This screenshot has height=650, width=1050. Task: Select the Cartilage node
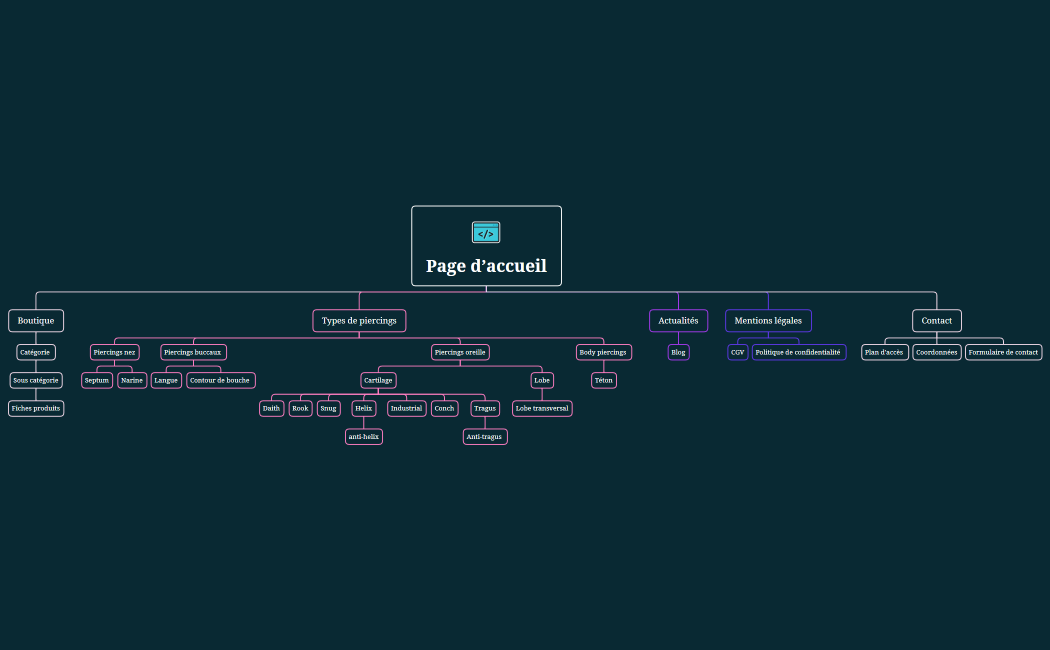coord(378,380)
